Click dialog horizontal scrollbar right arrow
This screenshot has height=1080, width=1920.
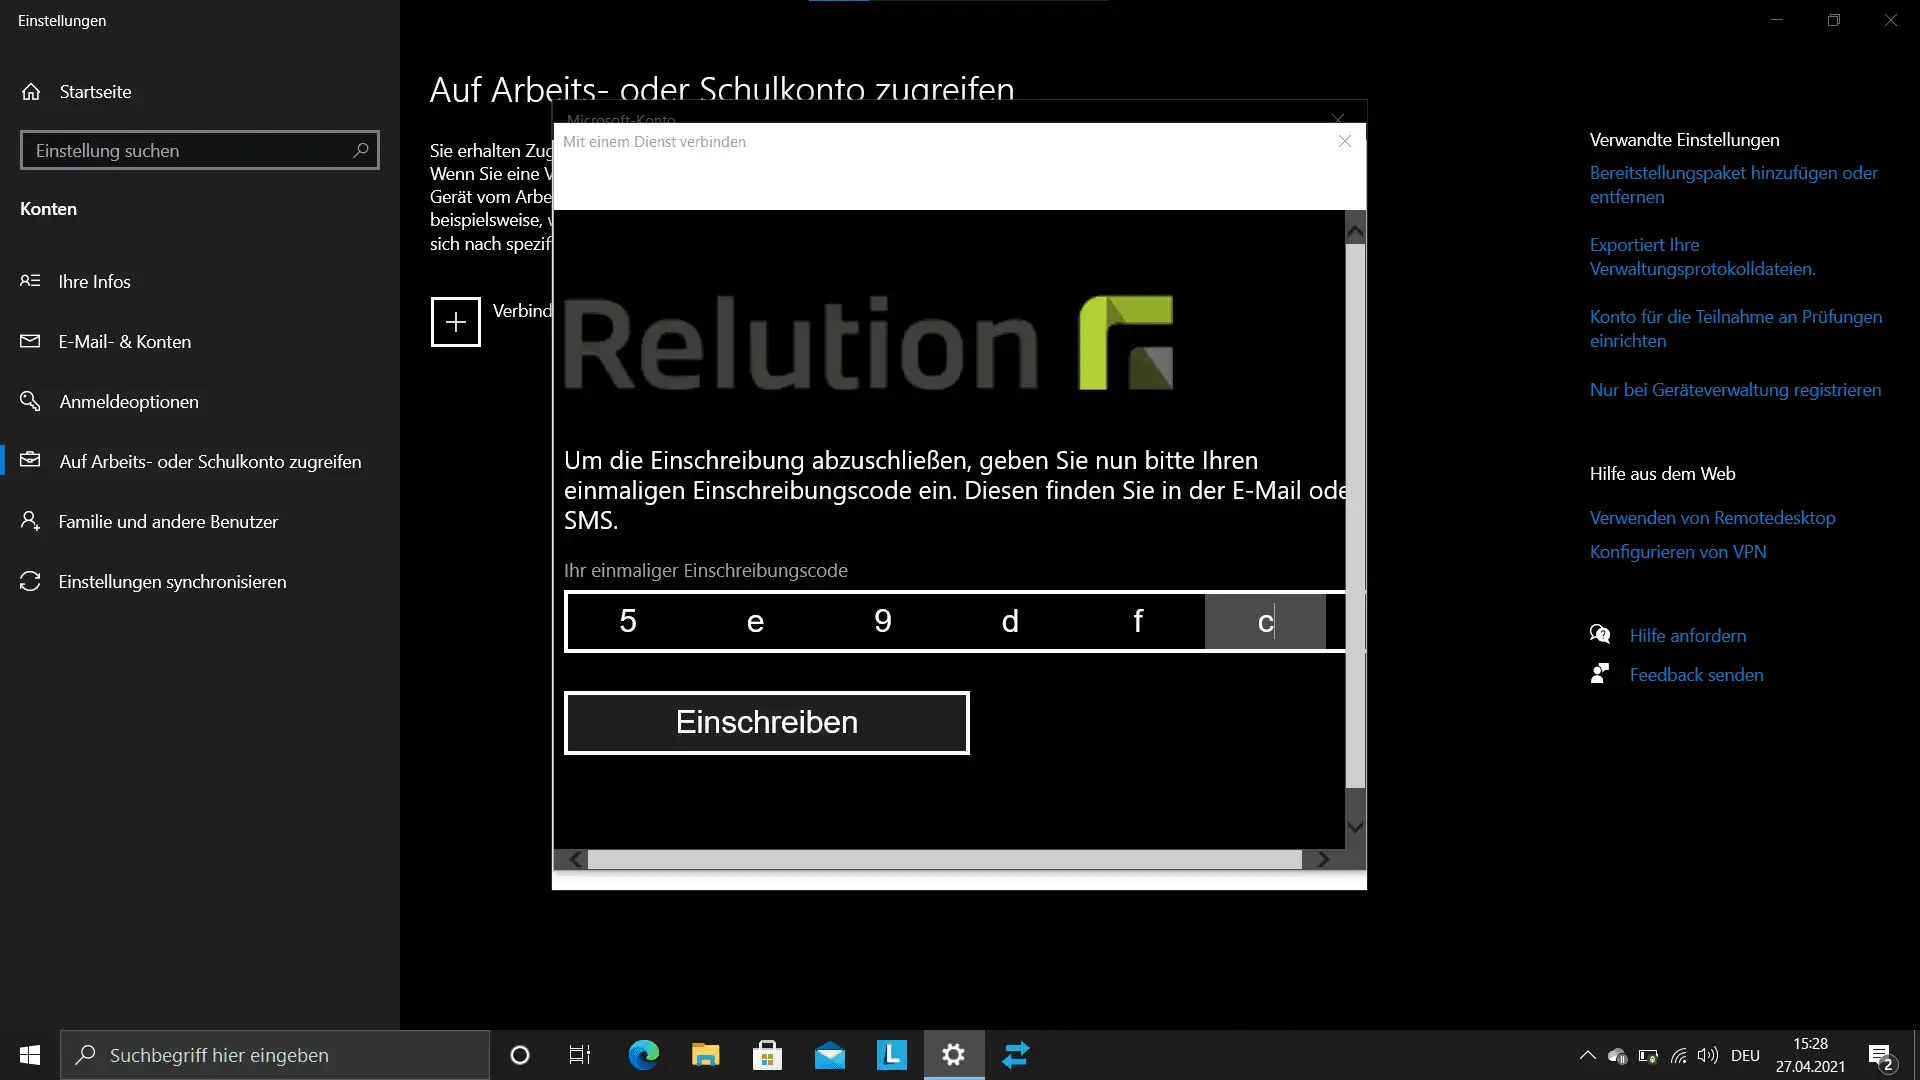(1323, 859)
